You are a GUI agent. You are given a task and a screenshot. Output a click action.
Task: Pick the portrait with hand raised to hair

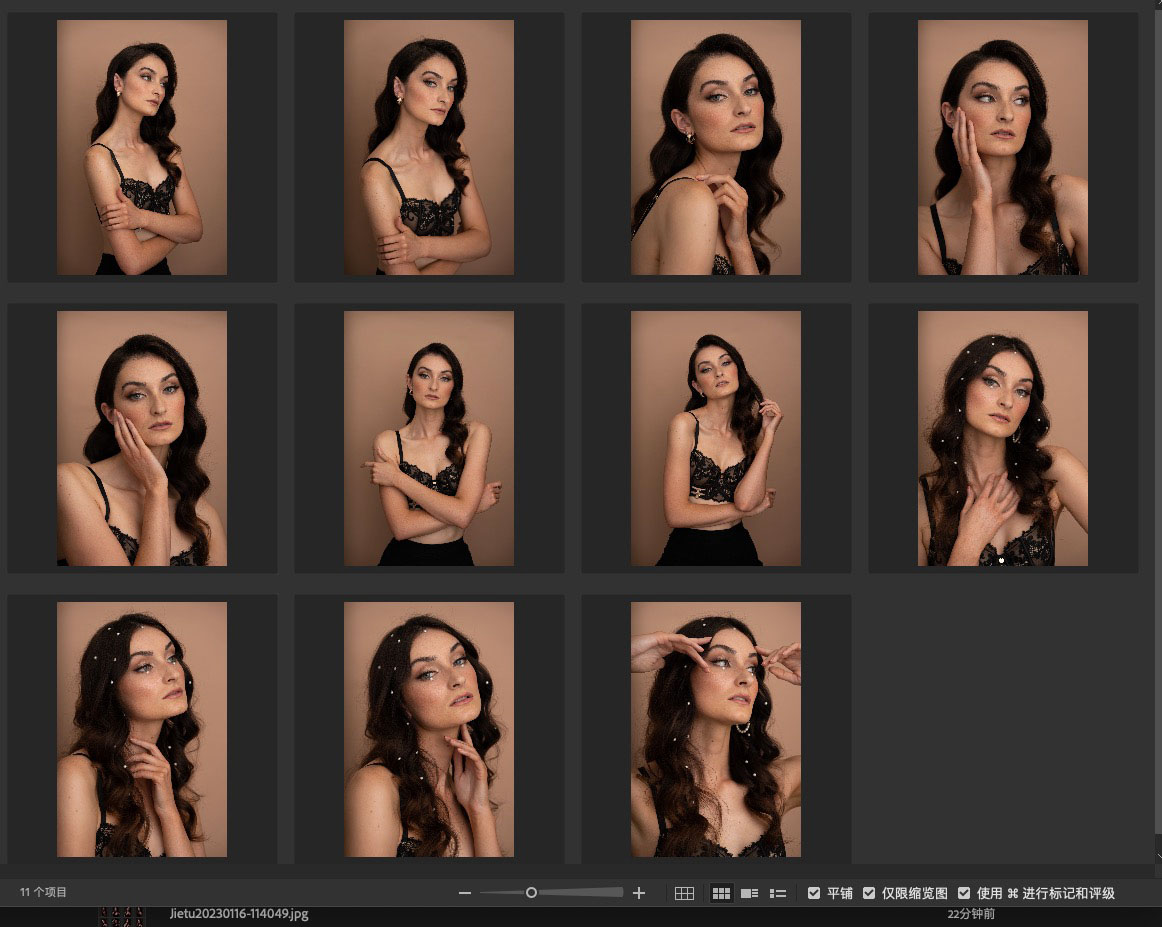716,438
